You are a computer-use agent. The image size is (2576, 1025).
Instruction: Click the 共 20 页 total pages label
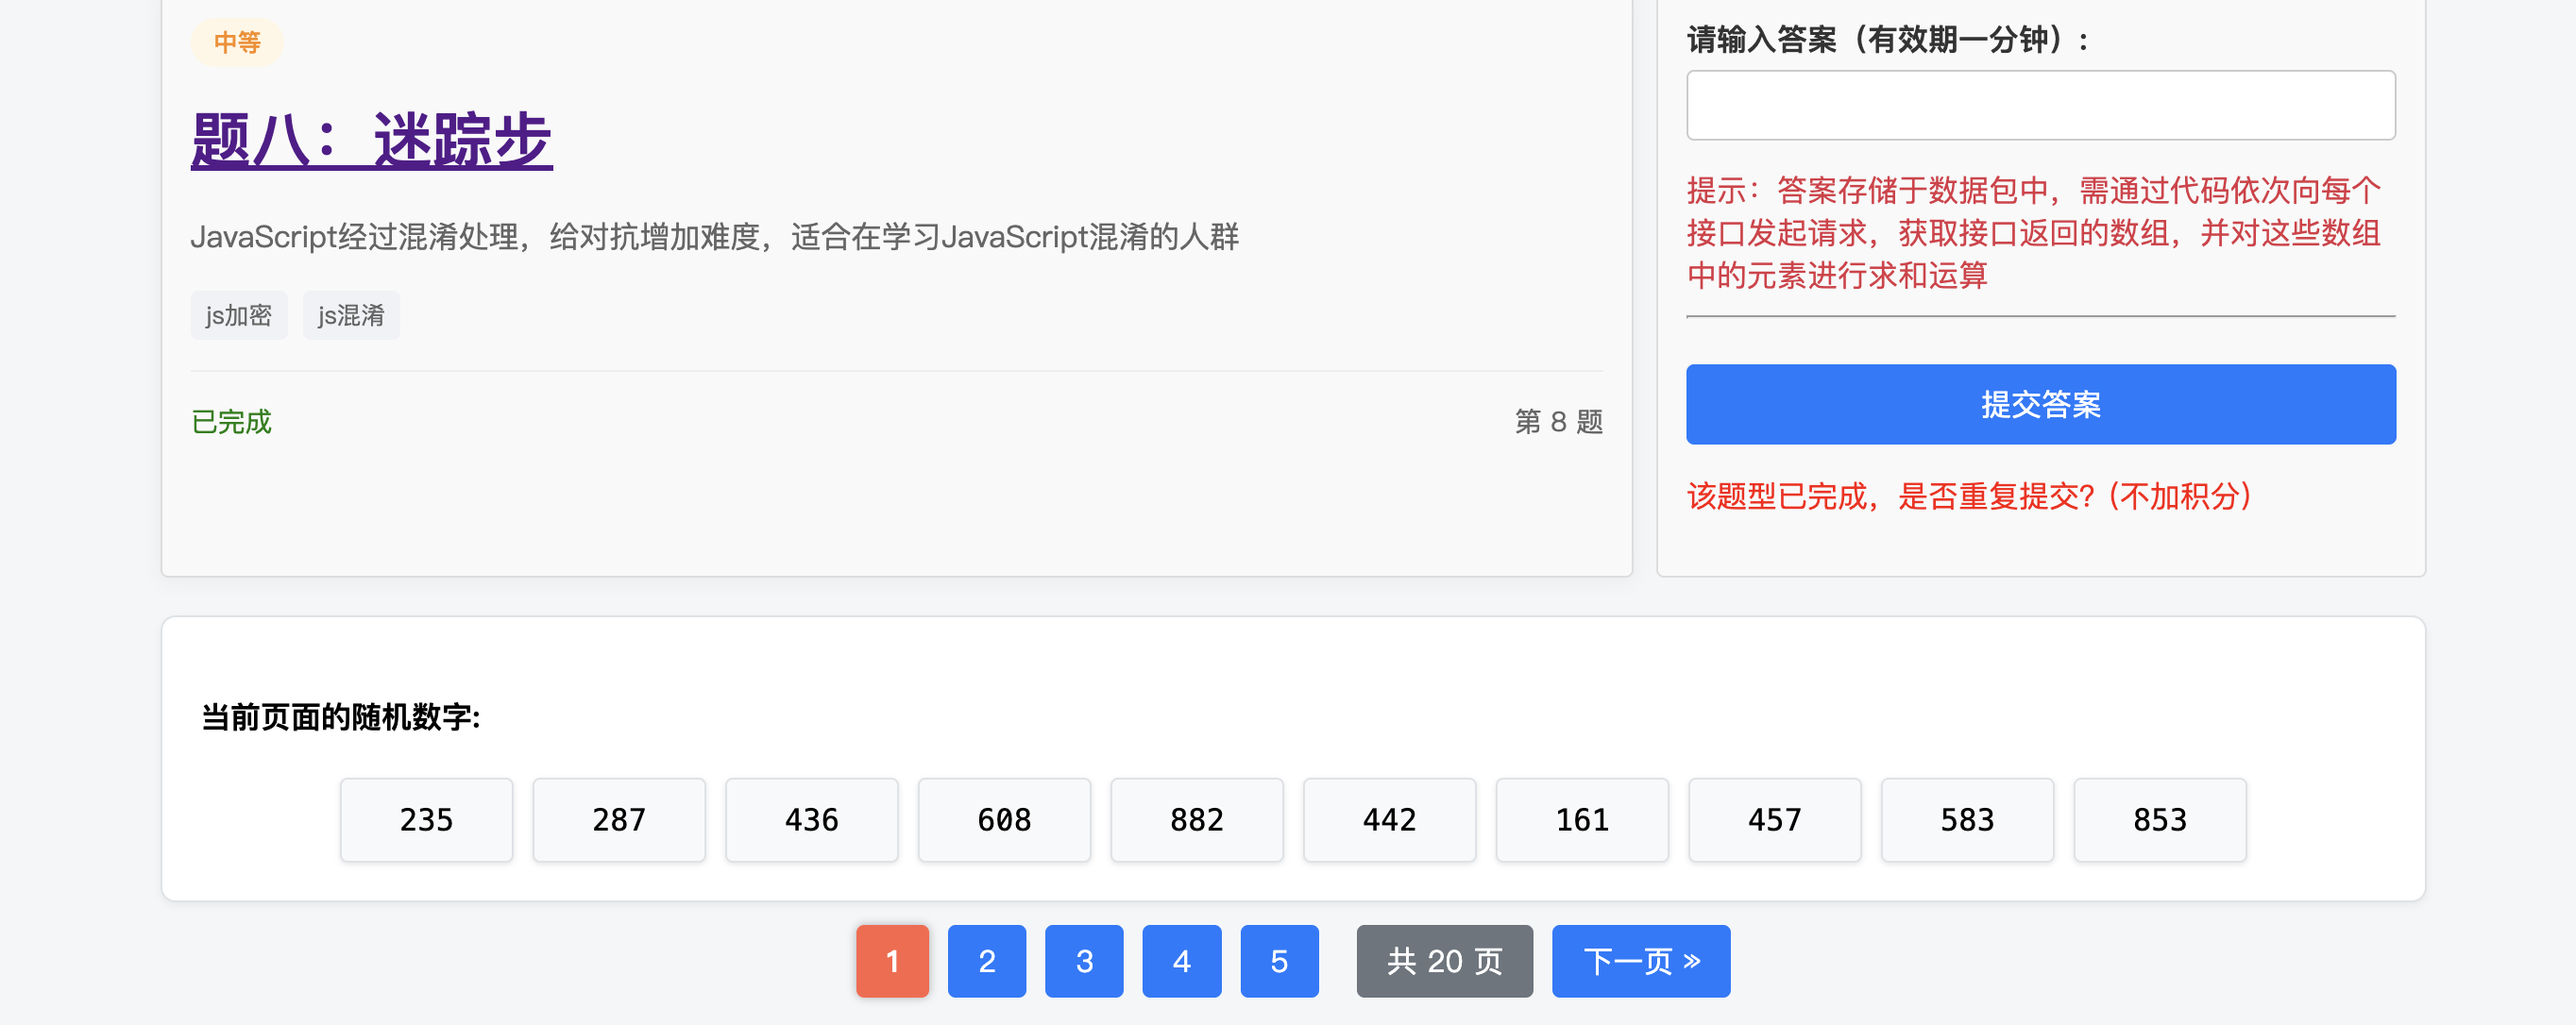coord(1444,961)
